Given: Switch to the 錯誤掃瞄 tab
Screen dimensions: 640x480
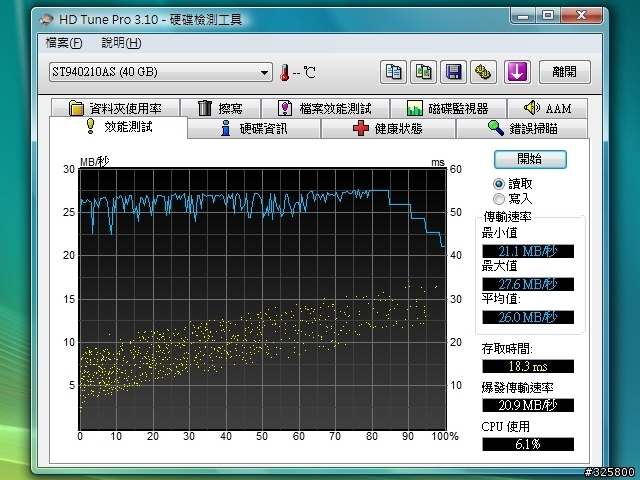Looking at the screenshot, I should click(x=522, y=129).
